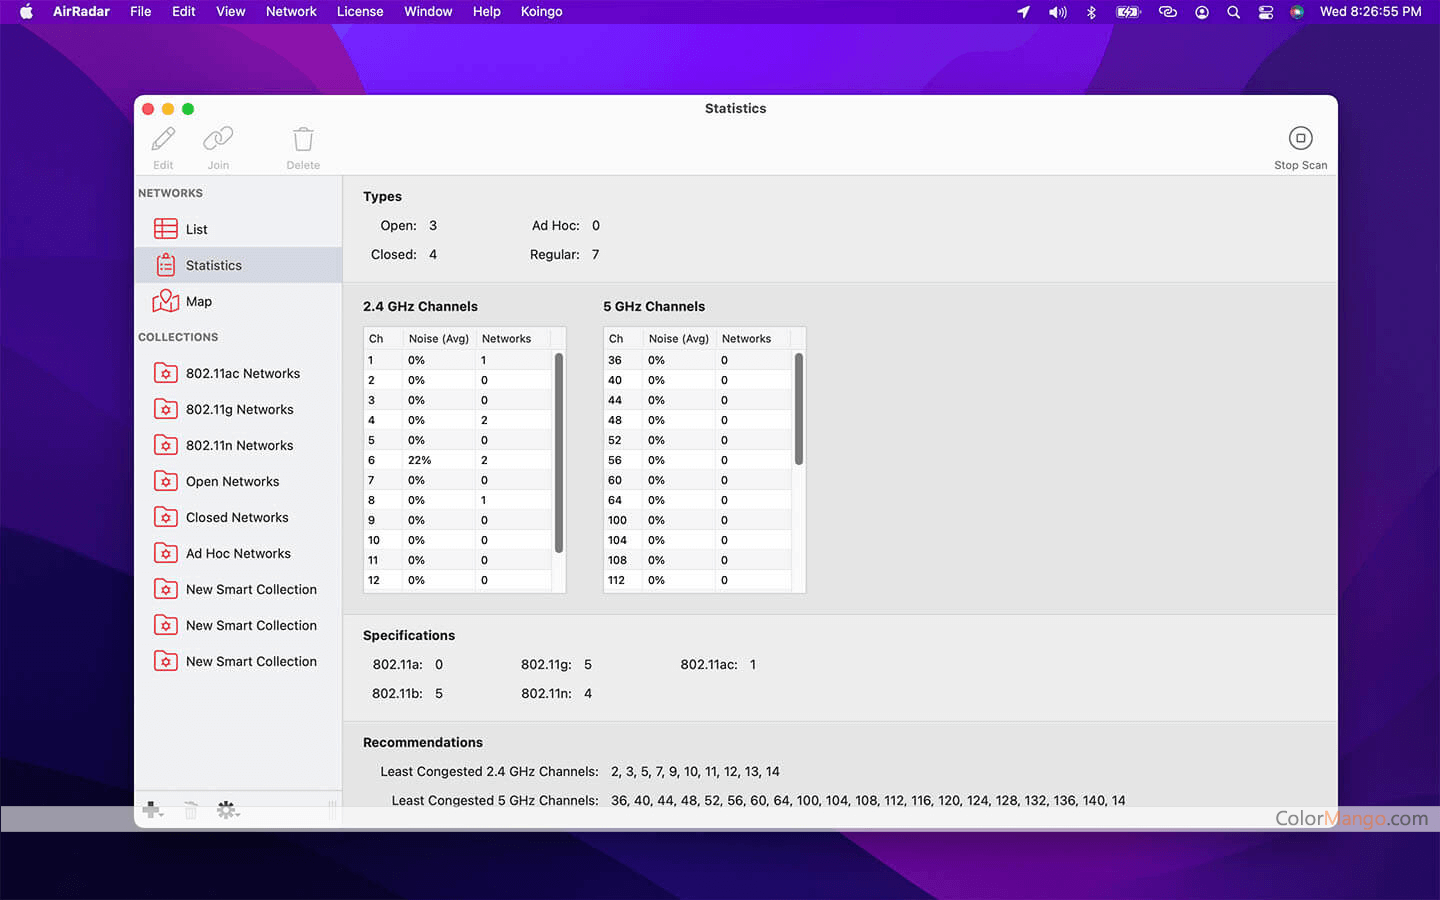Screen dimensions: 1440x900
Task: Click the Delete trash icon in toolbar
Action: [x=303, y=139]
